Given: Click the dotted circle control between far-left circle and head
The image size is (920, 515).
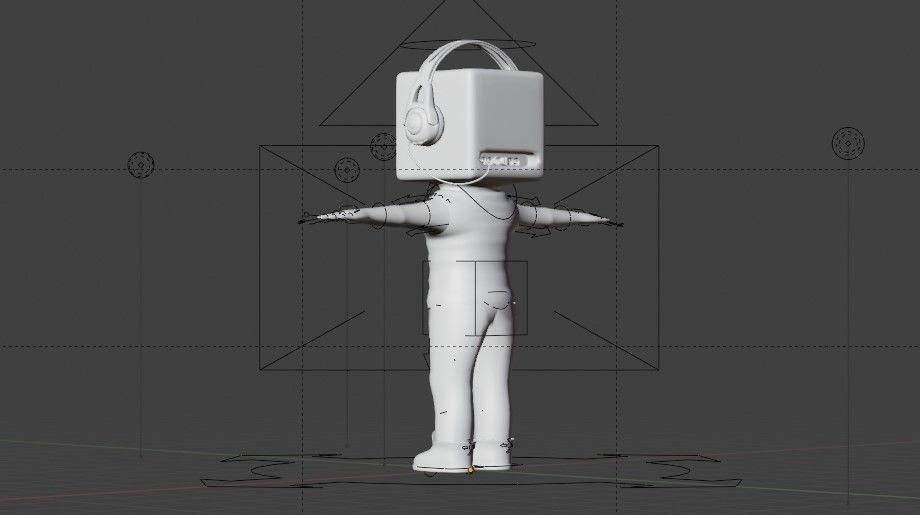Looking at the screenshot, I should (x=347, y=170).
